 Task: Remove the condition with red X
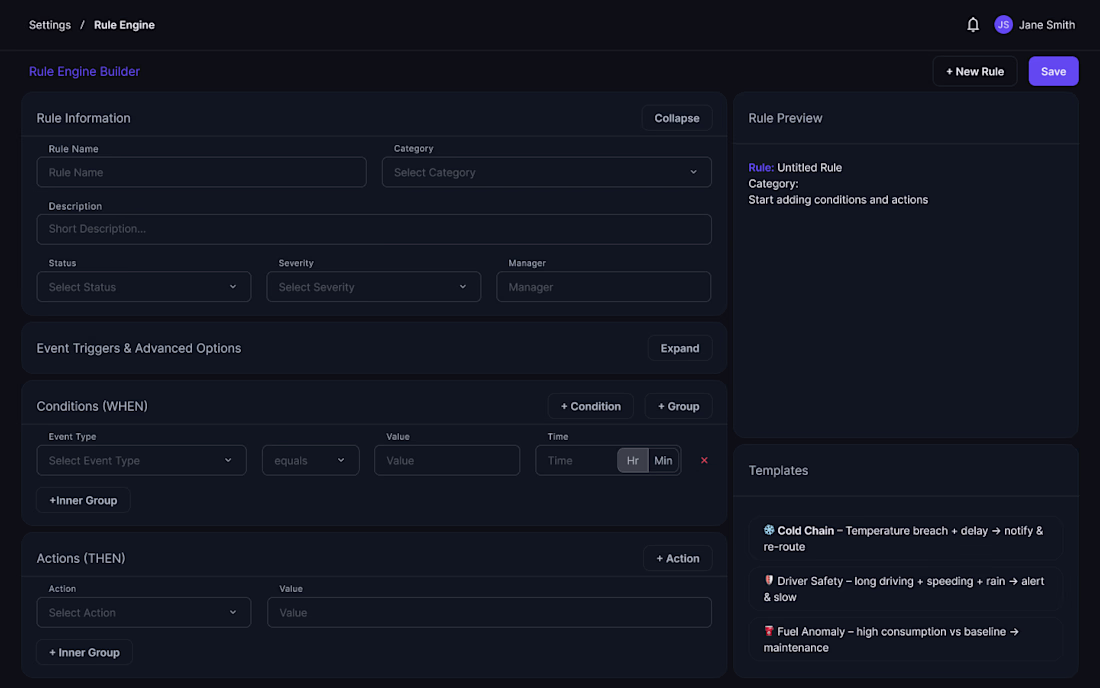(x=704, y=460)
